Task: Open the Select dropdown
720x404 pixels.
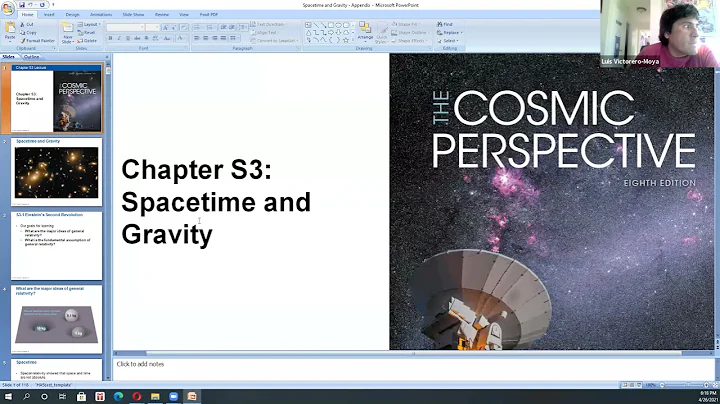Action: click(x=449, y=41)
